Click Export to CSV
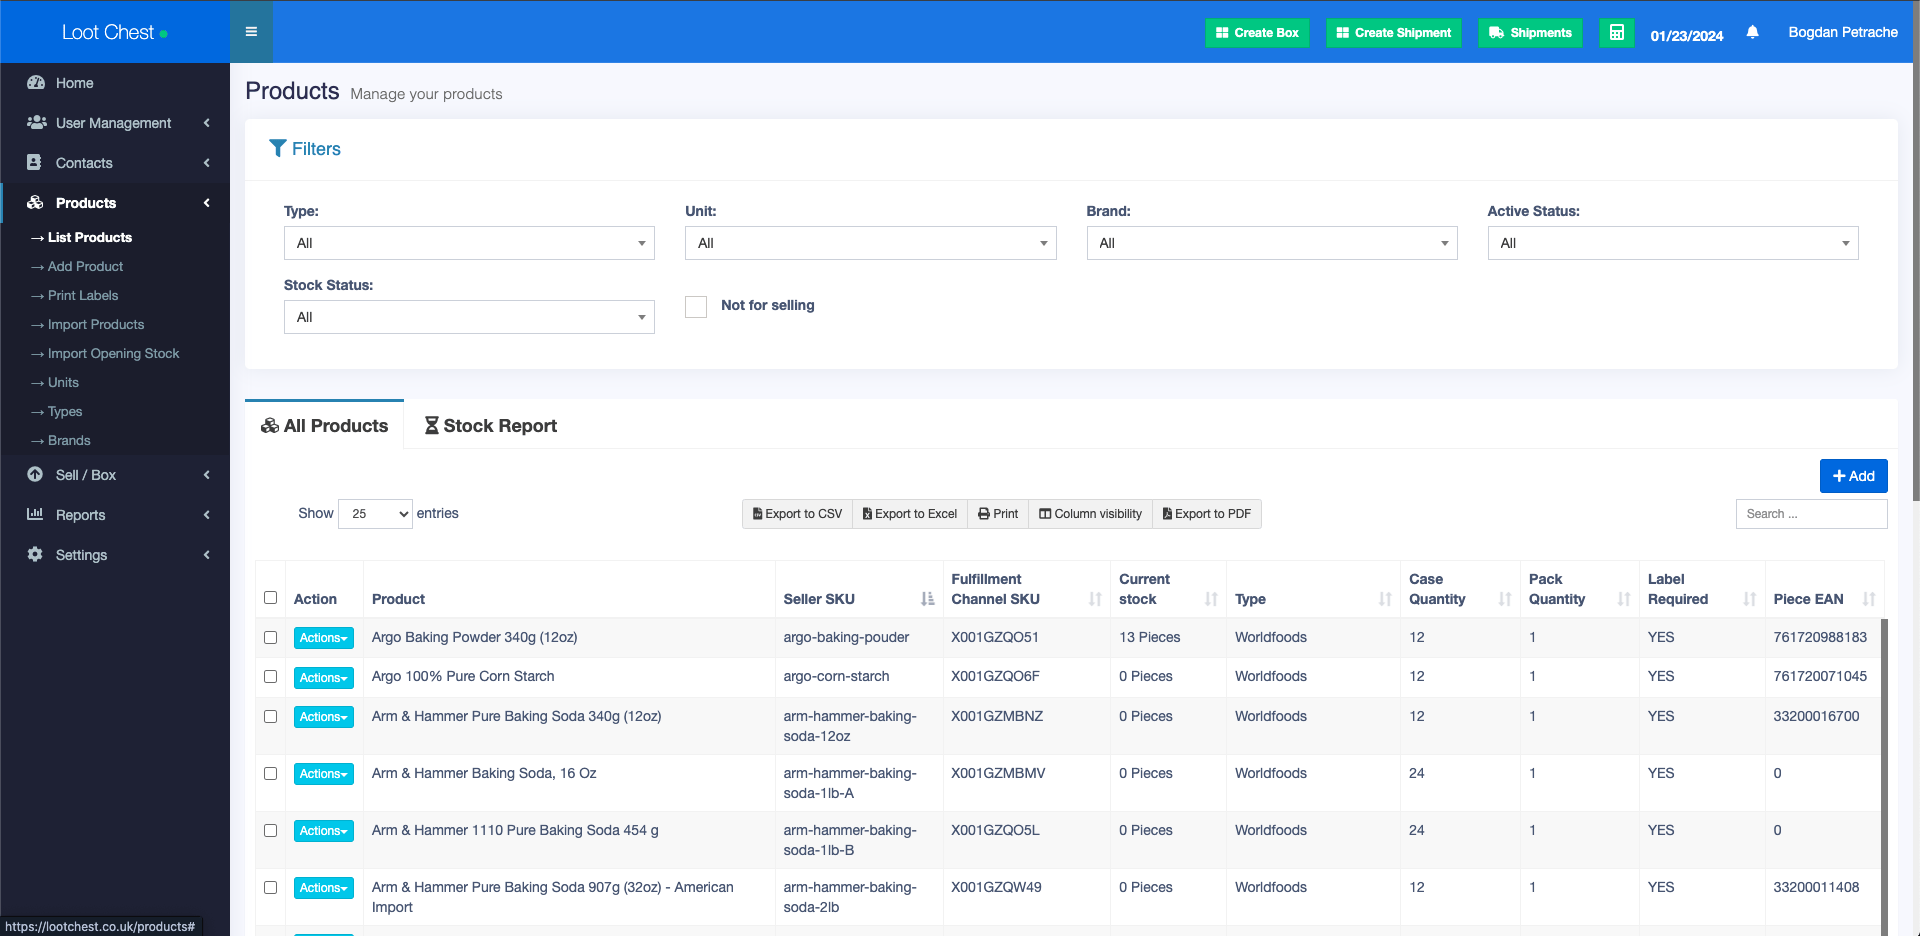This screenshot has width=1920, height=936. click(797, 514)
